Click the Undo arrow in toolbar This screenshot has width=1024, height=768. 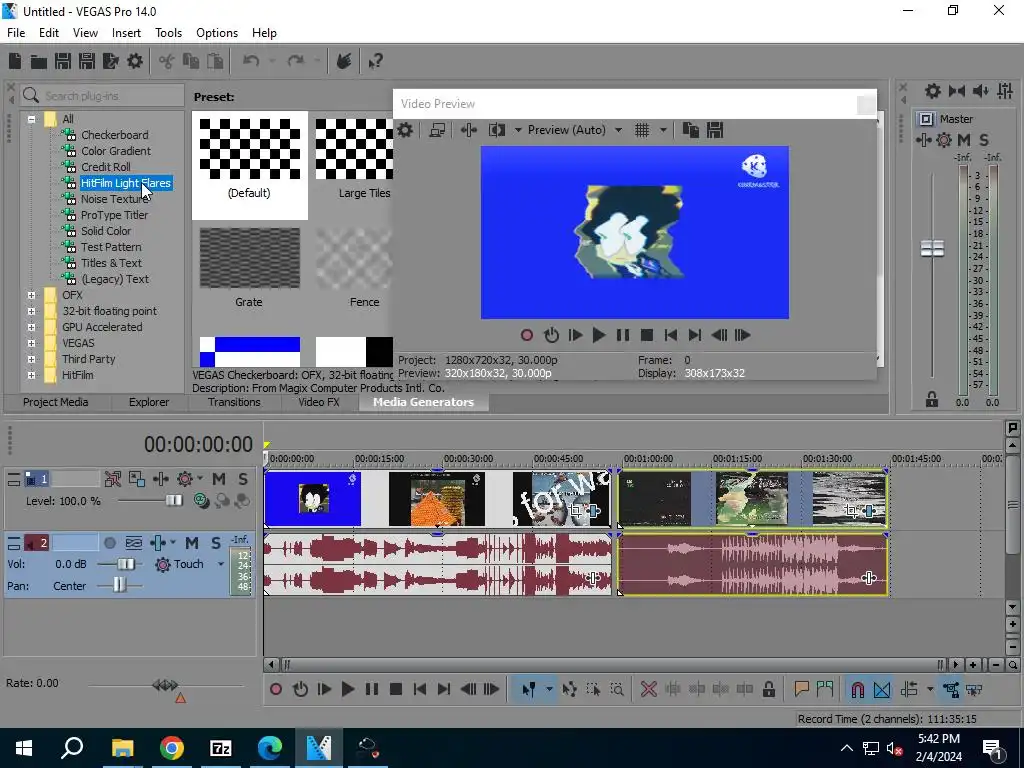click(251, 61)
